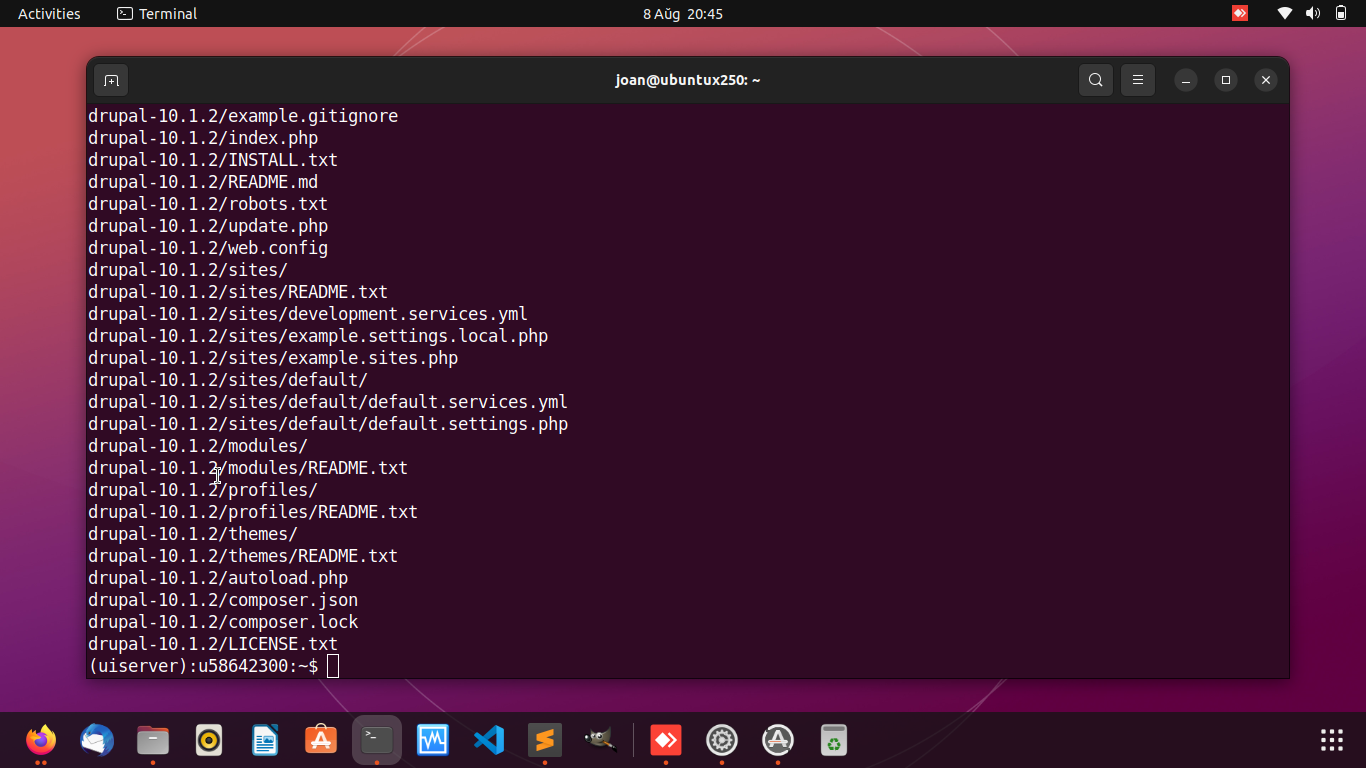
Task: Click the modules/README.txt line
Action: (248, 468)
